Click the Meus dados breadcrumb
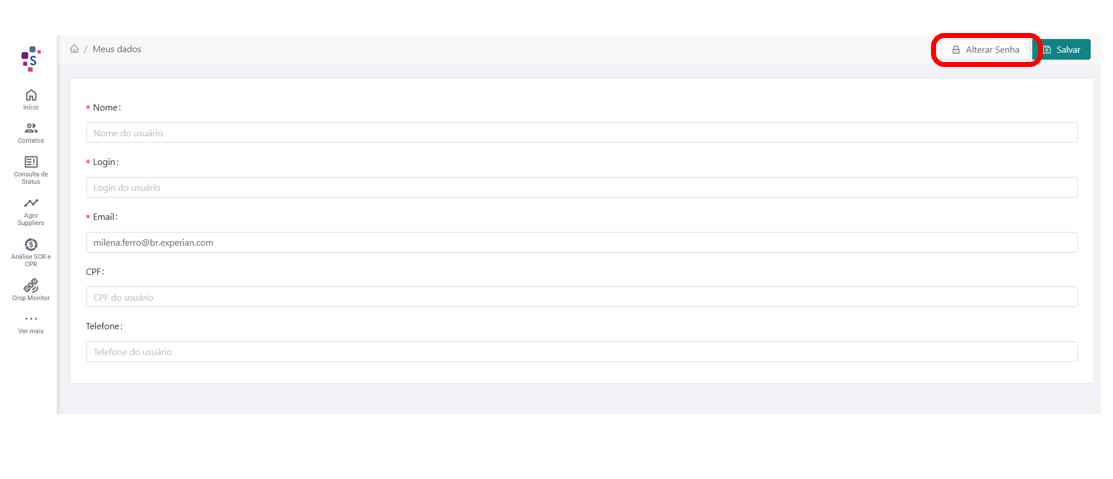Screen dimensions: 1113x479 pos(117,49)
